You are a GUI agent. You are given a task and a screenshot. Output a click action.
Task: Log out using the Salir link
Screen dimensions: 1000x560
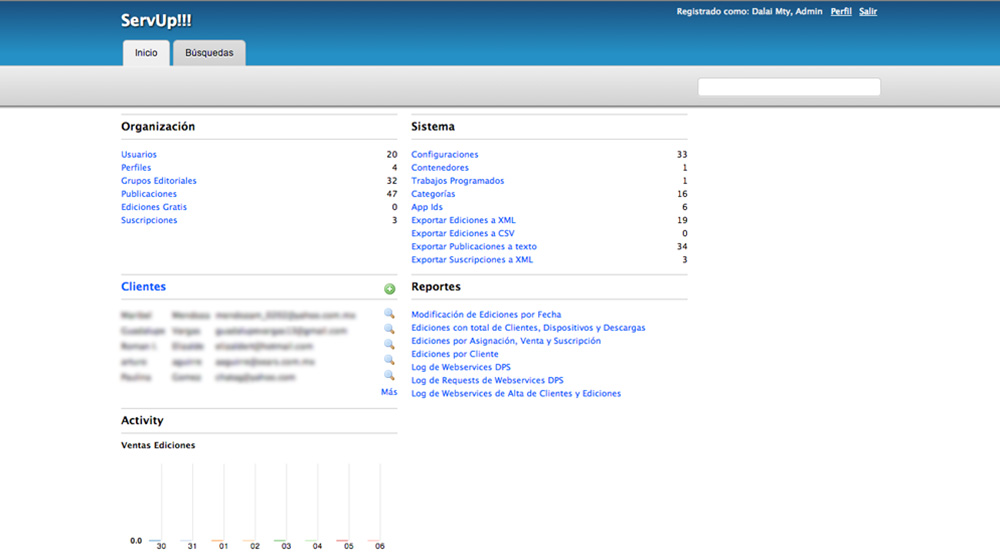(x=867, y=12)
